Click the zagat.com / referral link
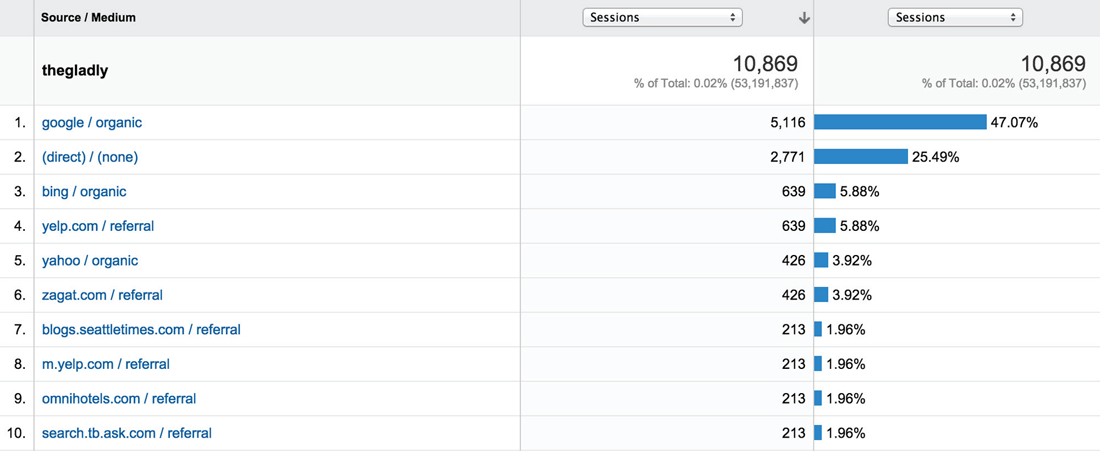The height and width of the screenshot is (453, 1100). 102,295
